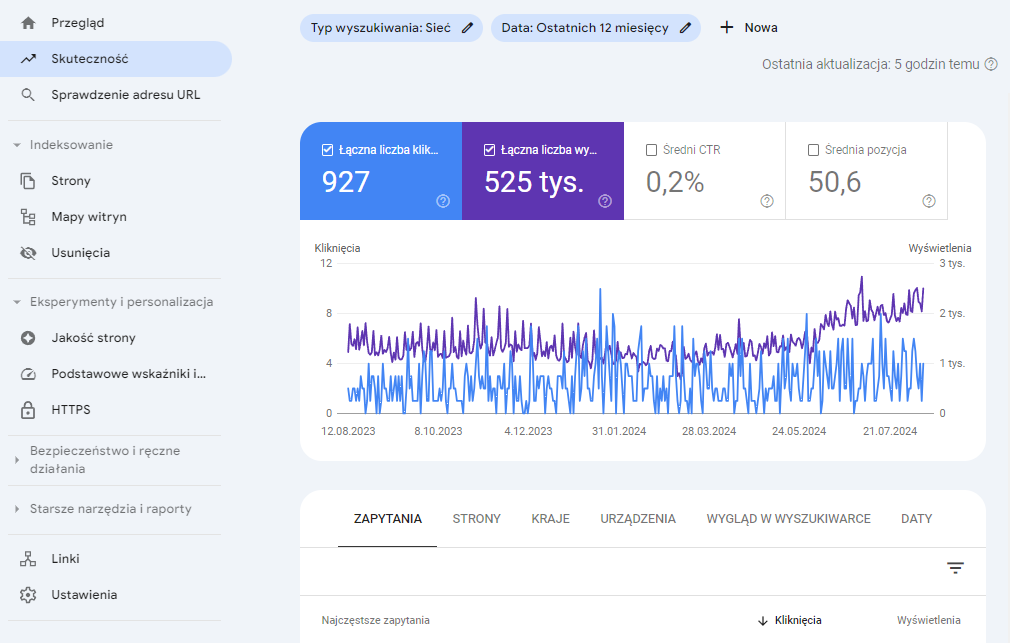Toggle the Łączna liczba wyświetleń purple card
Viewport: 1010px width, 643px height.
(542, 171)
